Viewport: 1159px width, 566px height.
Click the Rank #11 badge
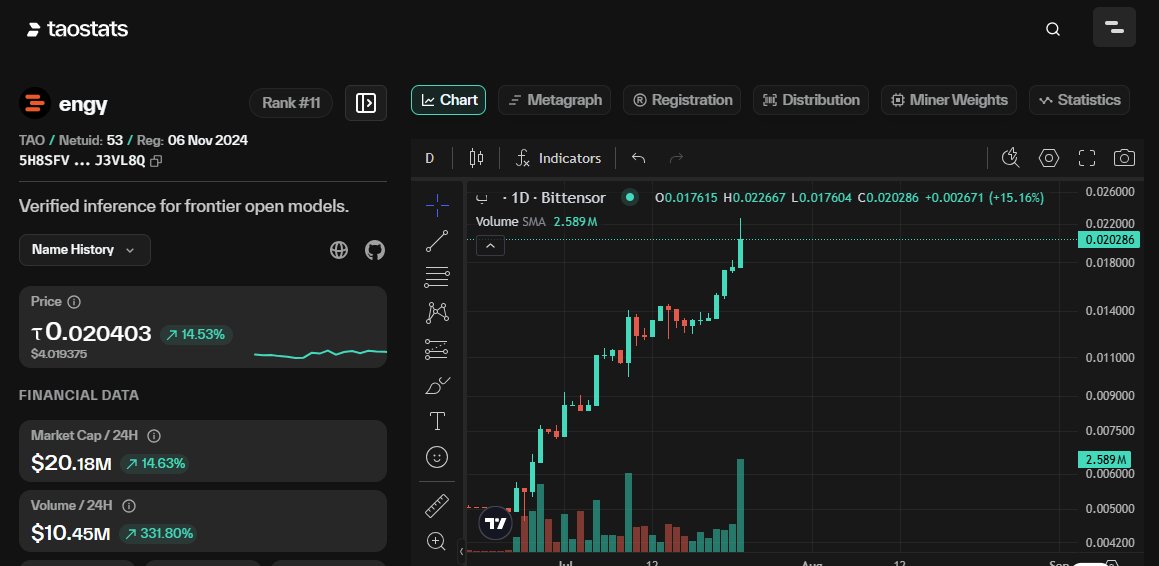pos(291,103)
